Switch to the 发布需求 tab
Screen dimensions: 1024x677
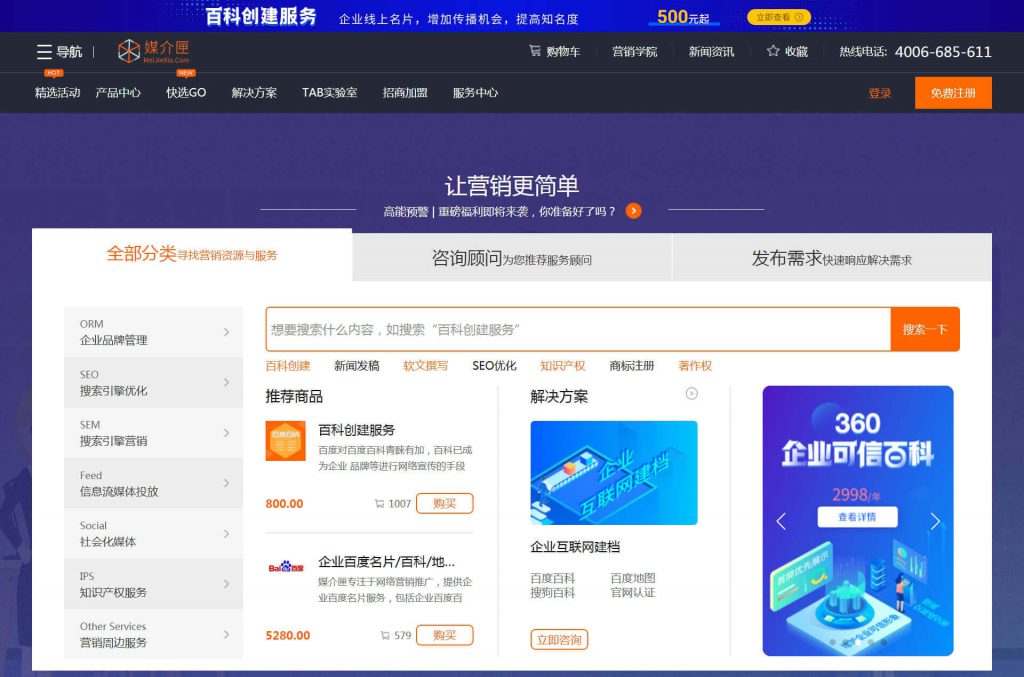(x=831, y=258)
